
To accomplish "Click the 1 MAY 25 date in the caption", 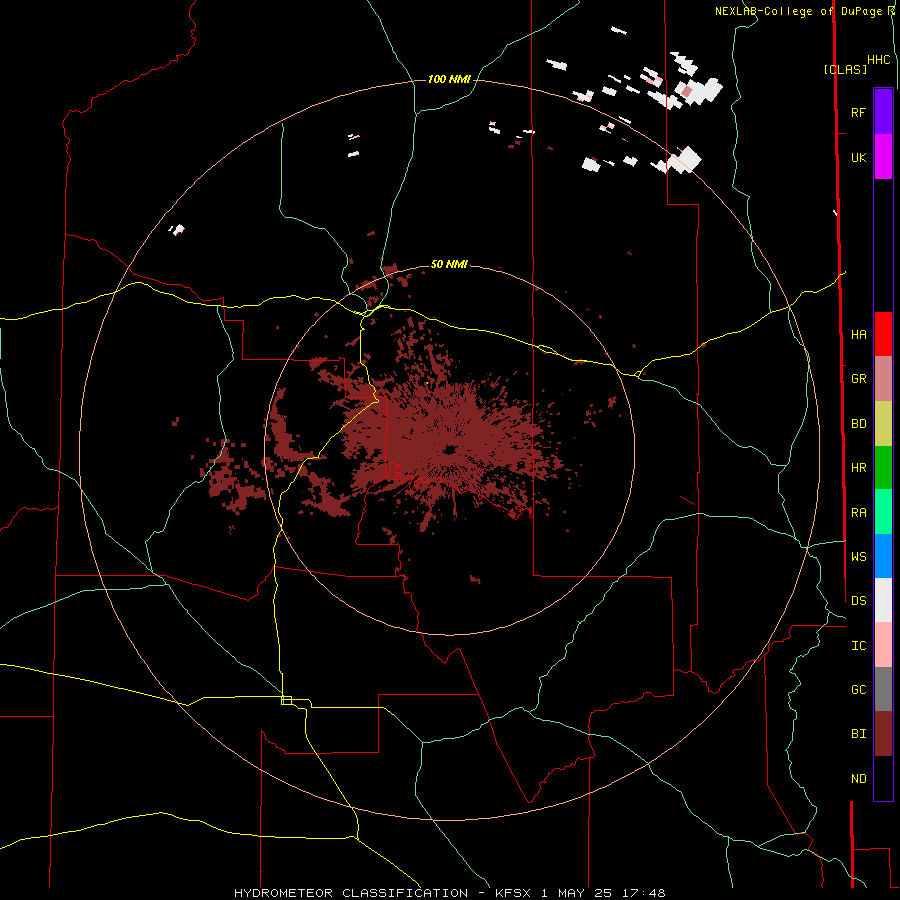I will coord(577,893).
